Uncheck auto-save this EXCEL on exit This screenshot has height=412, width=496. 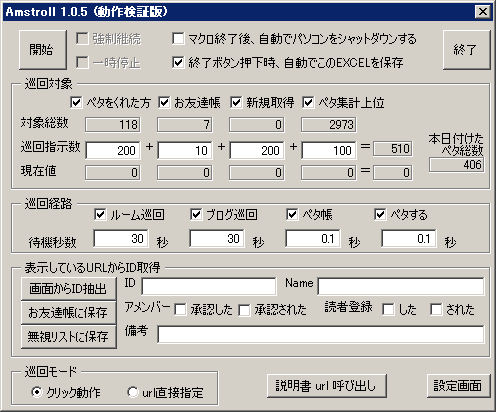178,62
